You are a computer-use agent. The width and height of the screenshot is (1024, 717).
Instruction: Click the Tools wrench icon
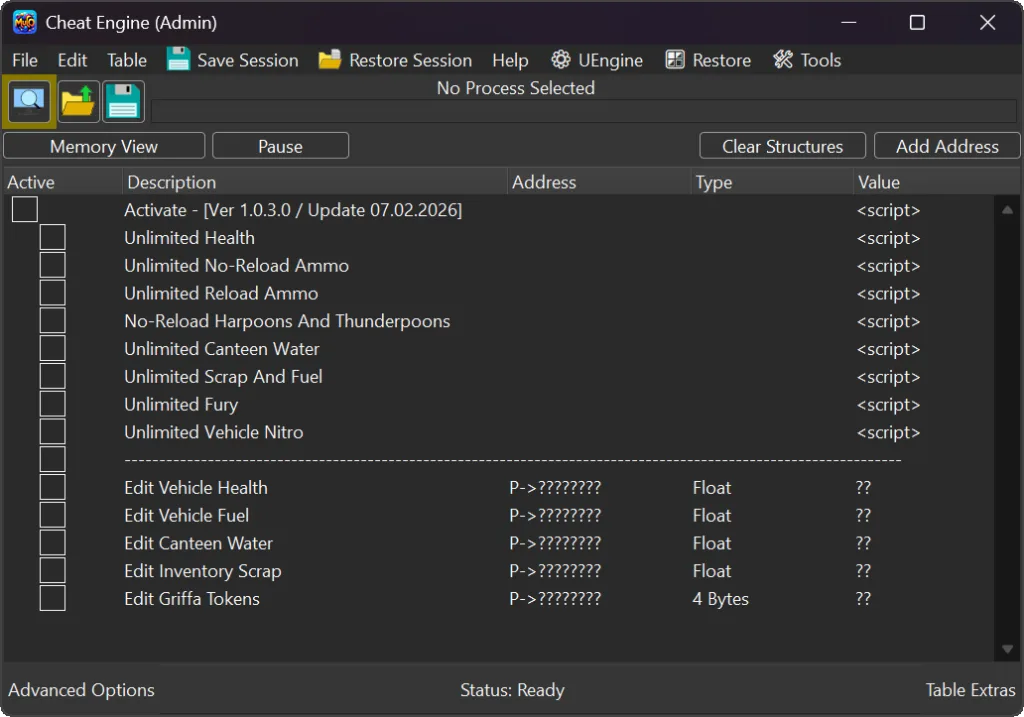pos(782,59)
